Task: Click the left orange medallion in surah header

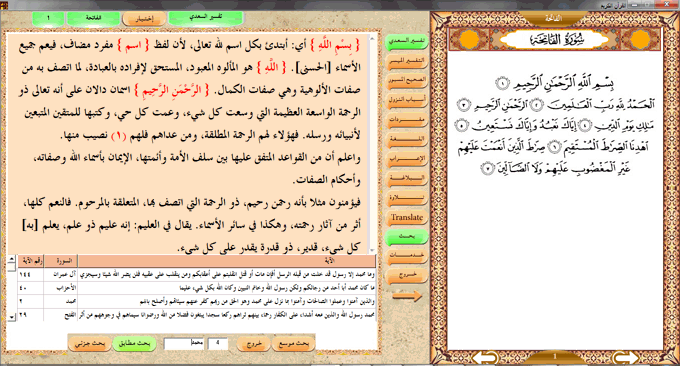Action: pos(468,40)
